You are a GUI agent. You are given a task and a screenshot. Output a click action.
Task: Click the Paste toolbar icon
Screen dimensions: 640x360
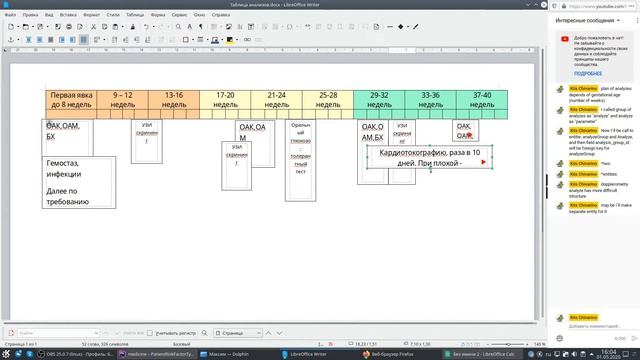pos(116,27)
